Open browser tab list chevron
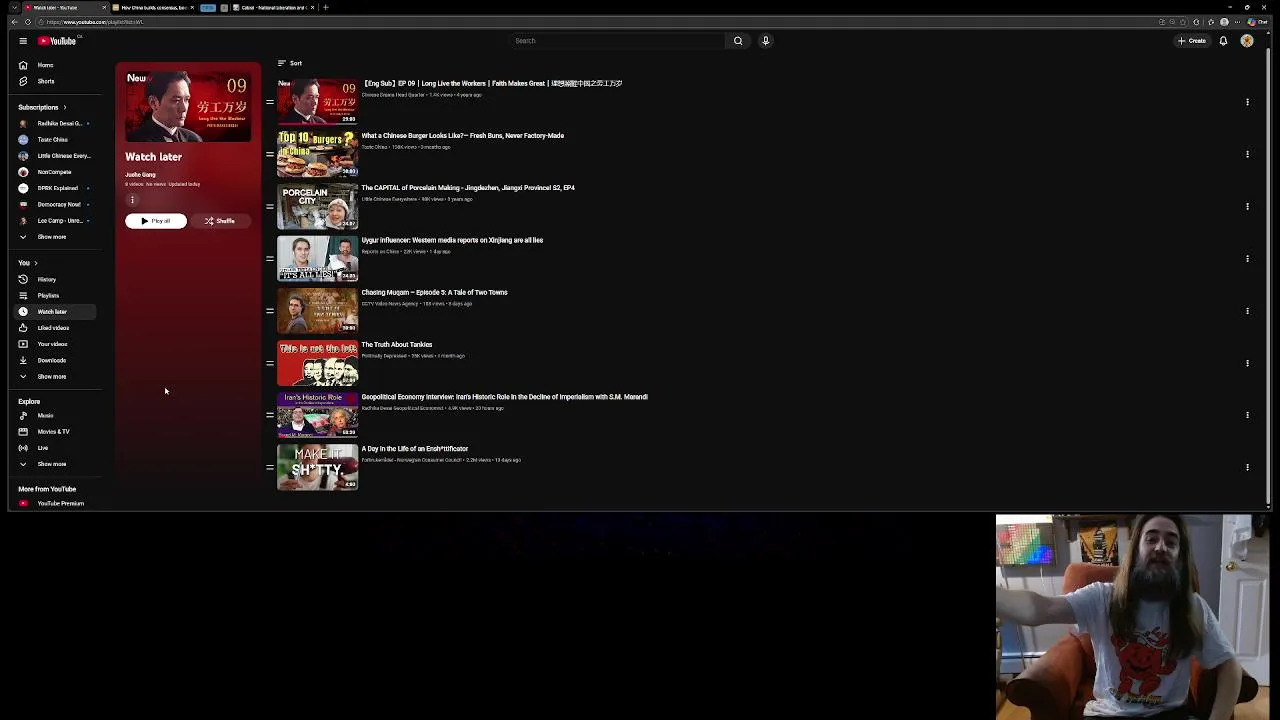This screenshot has width=1280, height=720. 14,7
